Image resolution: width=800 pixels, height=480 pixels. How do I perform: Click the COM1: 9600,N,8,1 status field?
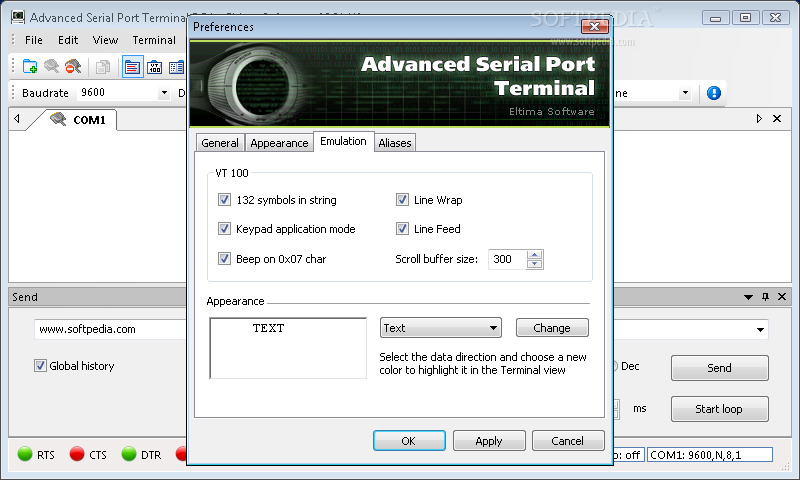coord(710,454)
